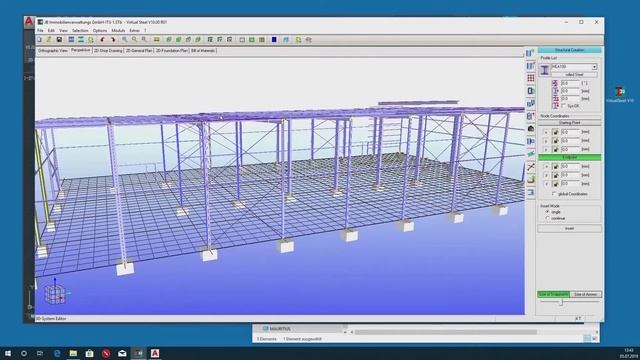Enable the global Coordinates checkbox

point(554,194)
